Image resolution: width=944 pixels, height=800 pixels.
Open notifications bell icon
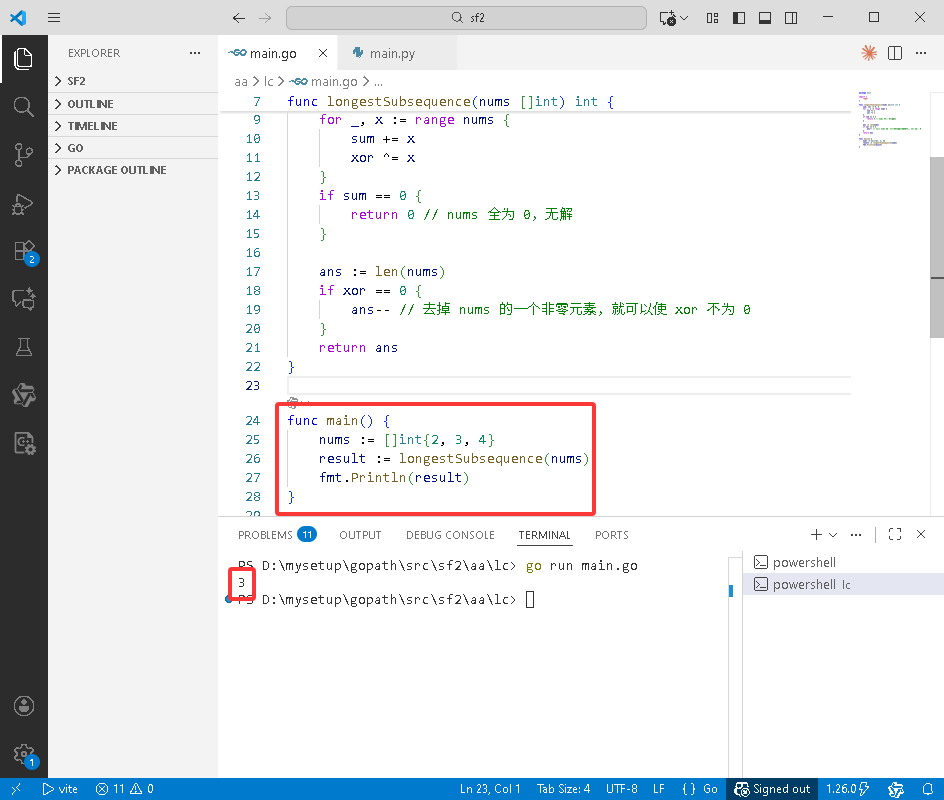(928, 789)
